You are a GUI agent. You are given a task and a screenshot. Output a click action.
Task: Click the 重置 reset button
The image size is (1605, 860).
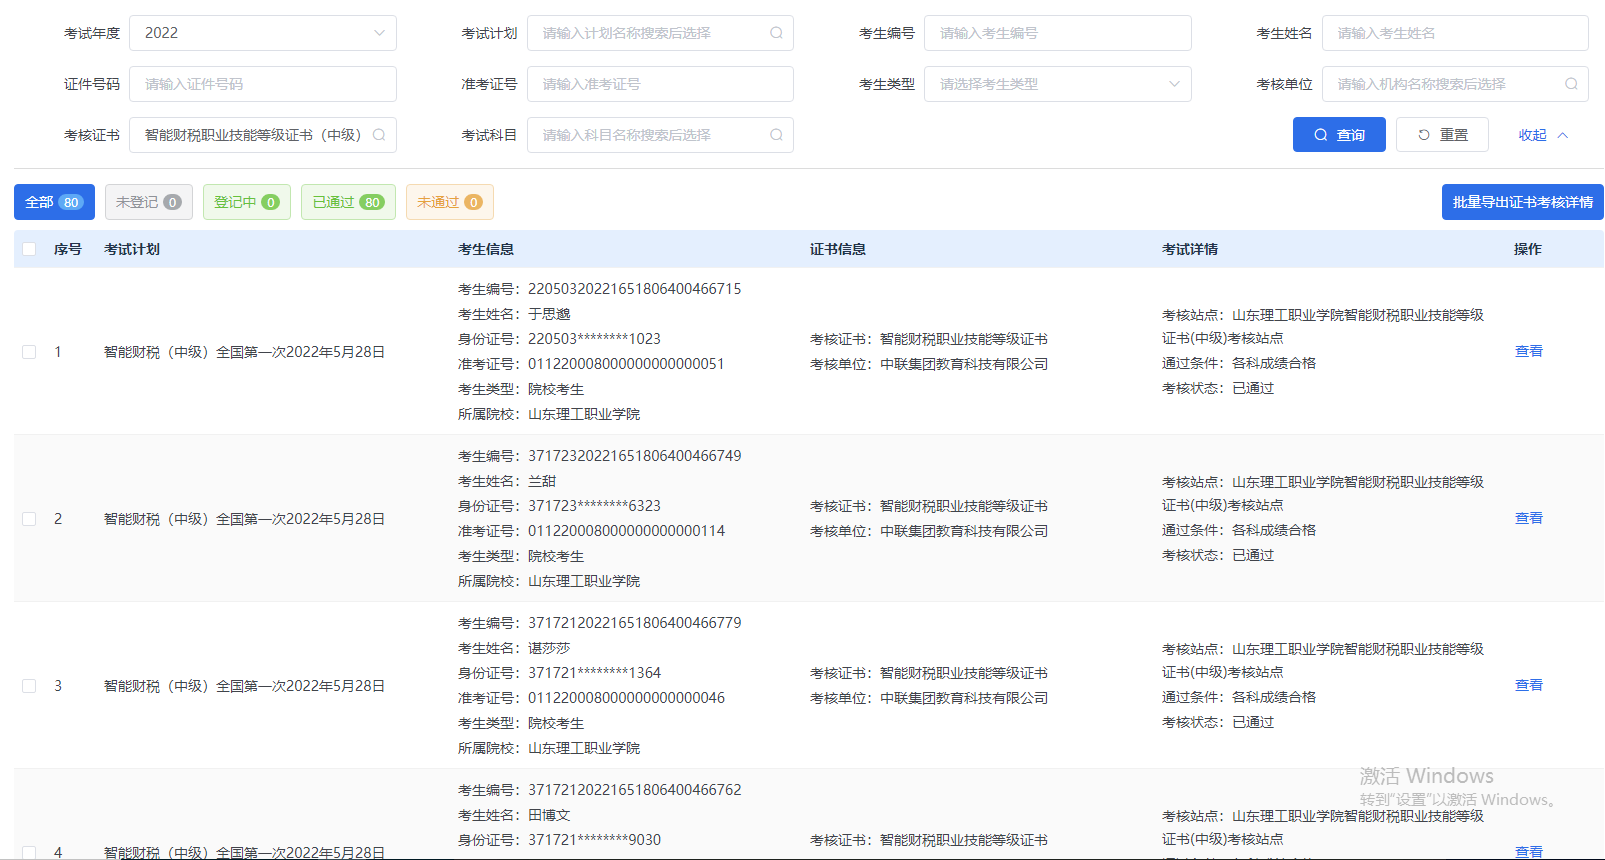[1442, 135]
